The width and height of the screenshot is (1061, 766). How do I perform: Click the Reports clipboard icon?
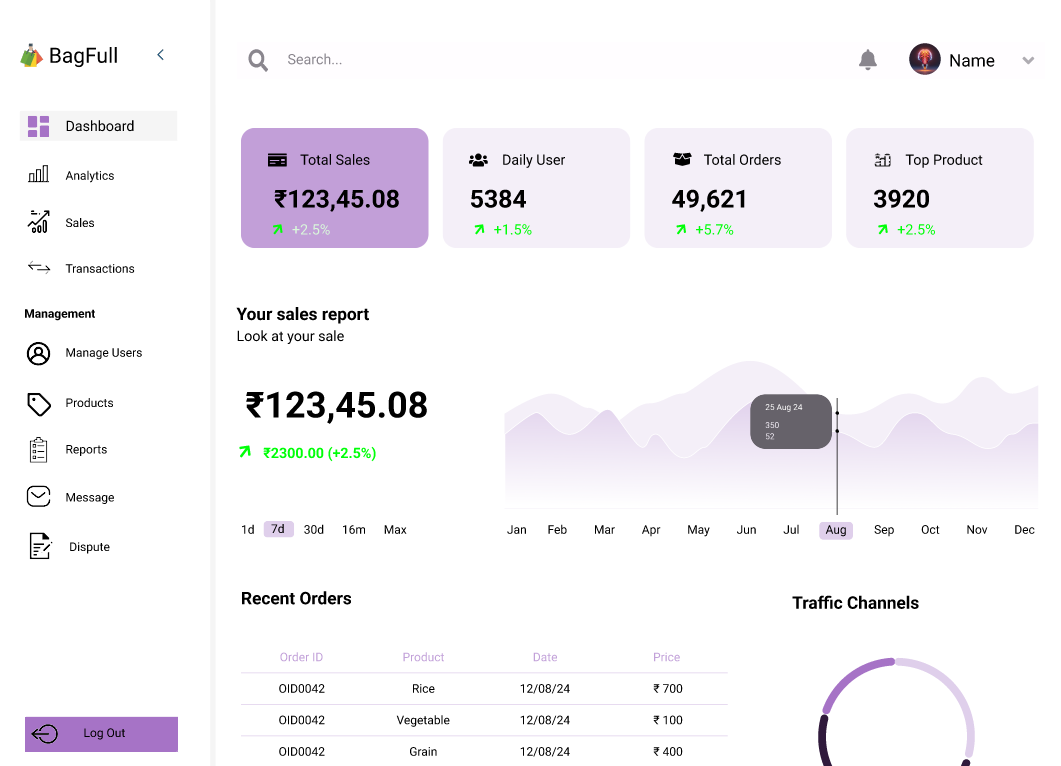[39, 450]
